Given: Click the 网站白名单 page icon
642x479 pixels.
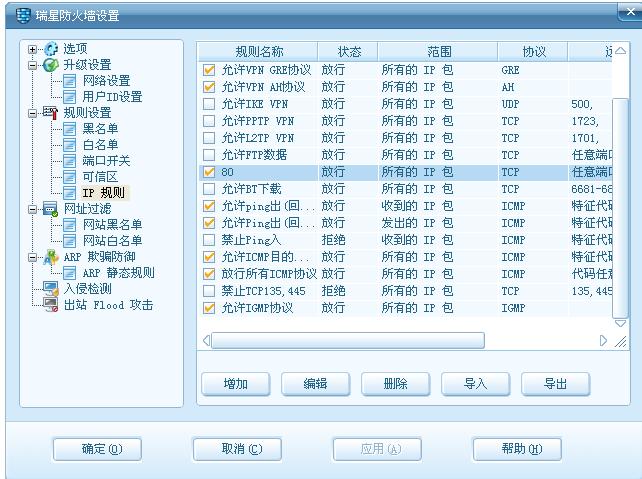Looking at the screenshot, I should click(x=70, y=241).
